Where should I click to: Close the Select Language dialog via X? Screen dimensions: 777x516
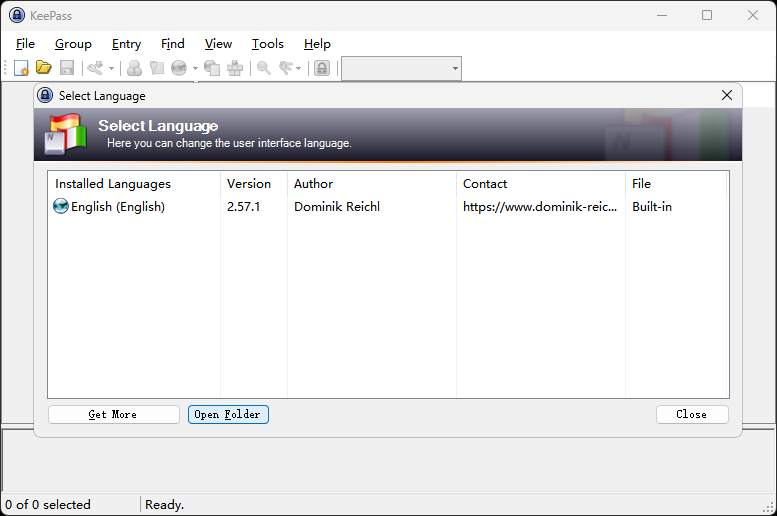(x=727, y=95)
